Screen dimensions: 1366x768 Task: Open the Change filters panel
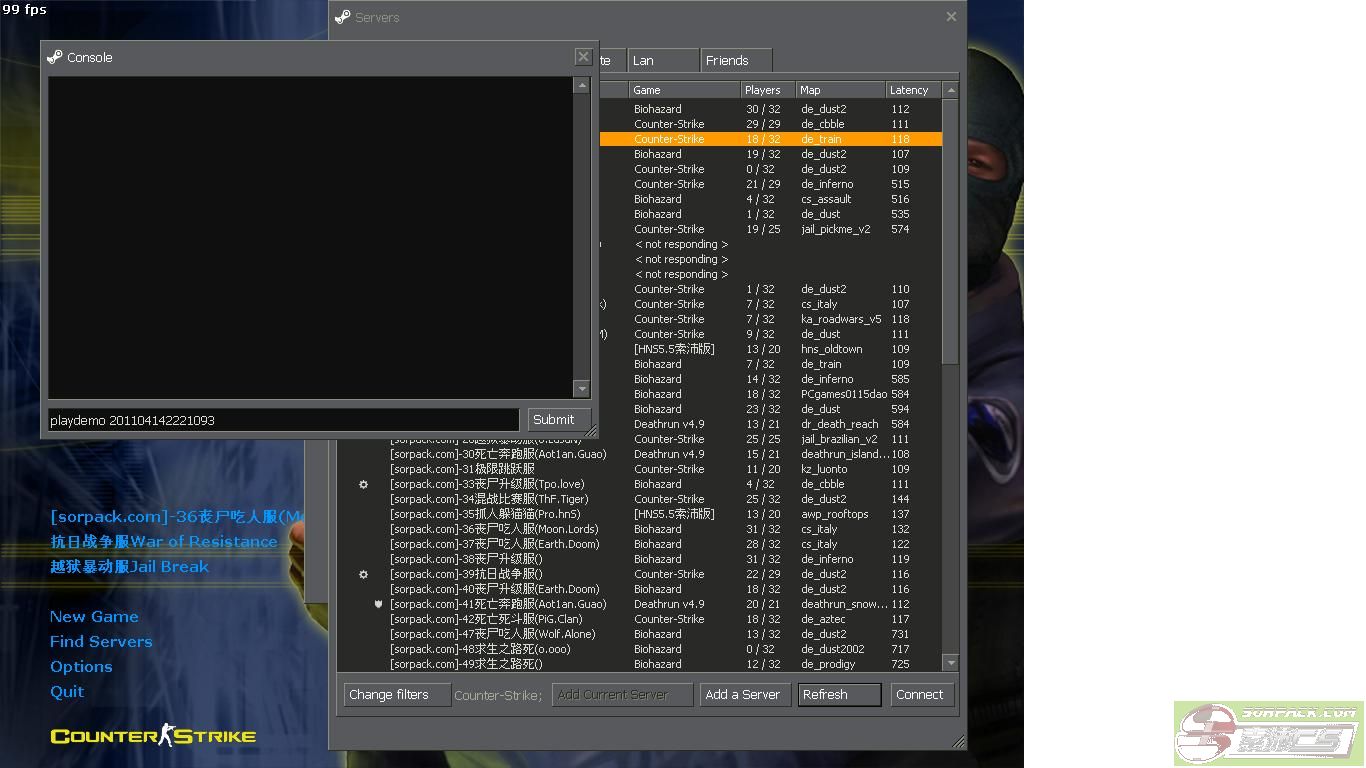pyautogui.click(x=395, y=695)
